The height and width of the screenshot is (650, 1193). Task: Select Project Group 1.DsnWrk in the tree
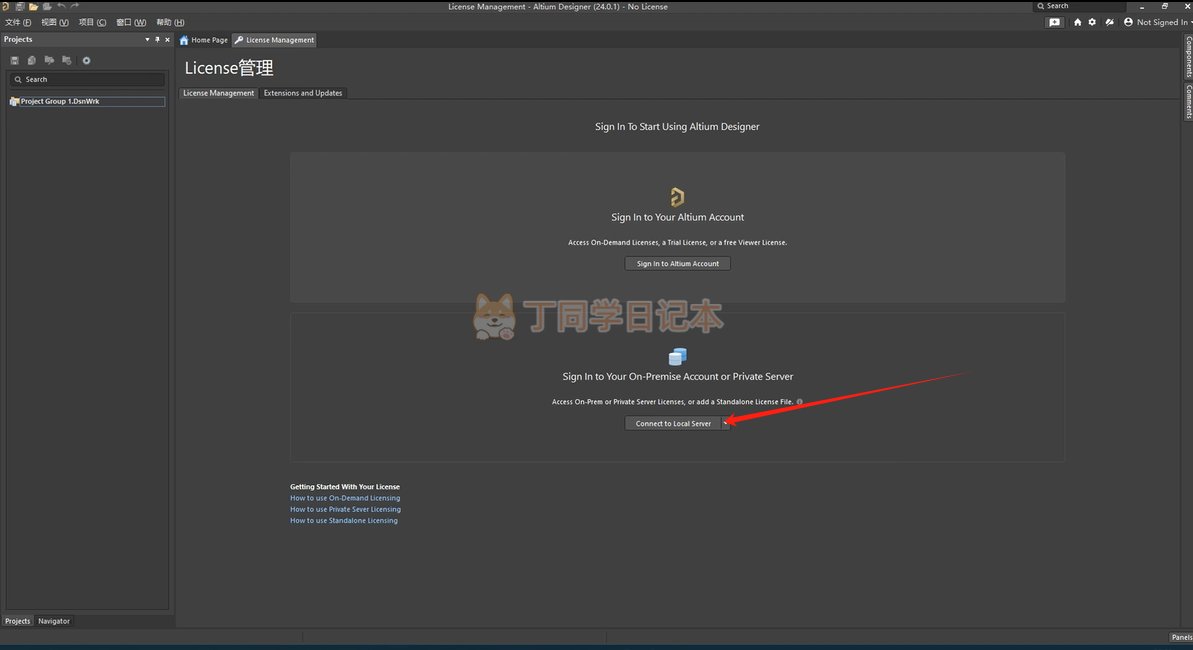(60, 102)
